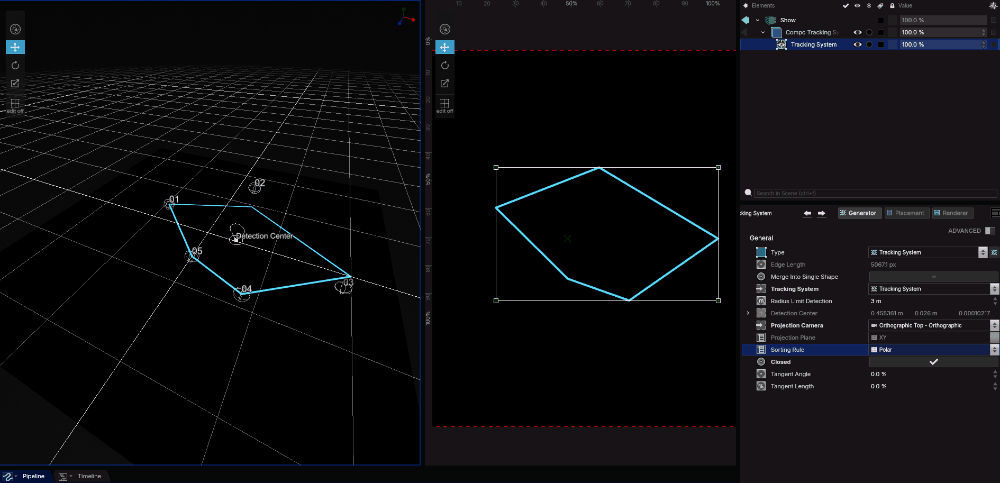This screenshot has height=483, width=1000.
Task: Click the Merge Into Single Shape property icon
Action: click(761, 276)
